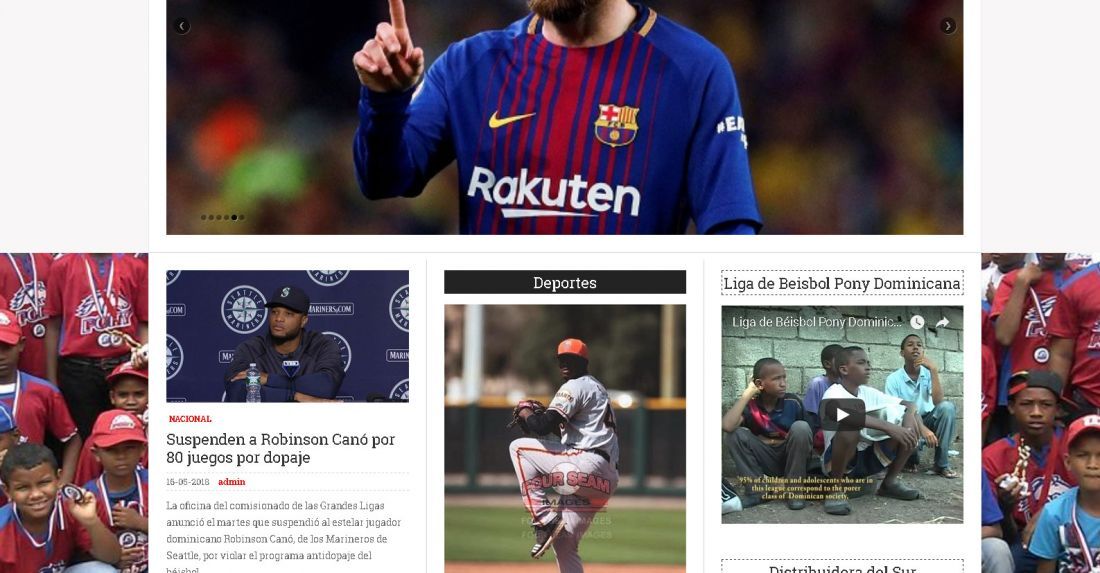
Task: Click the Deportes section header
Action: (565, 282)
